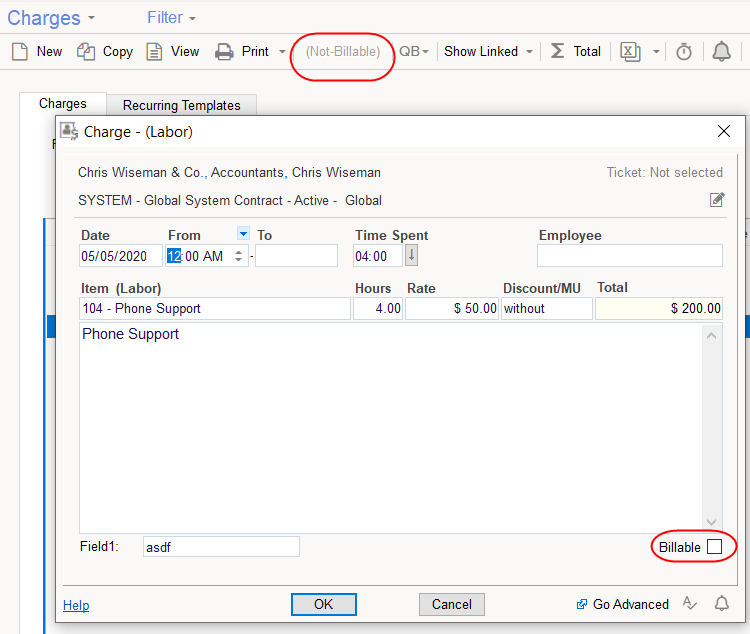
Task: Enable the Billable checkbox
Action: tap(714, 547)
